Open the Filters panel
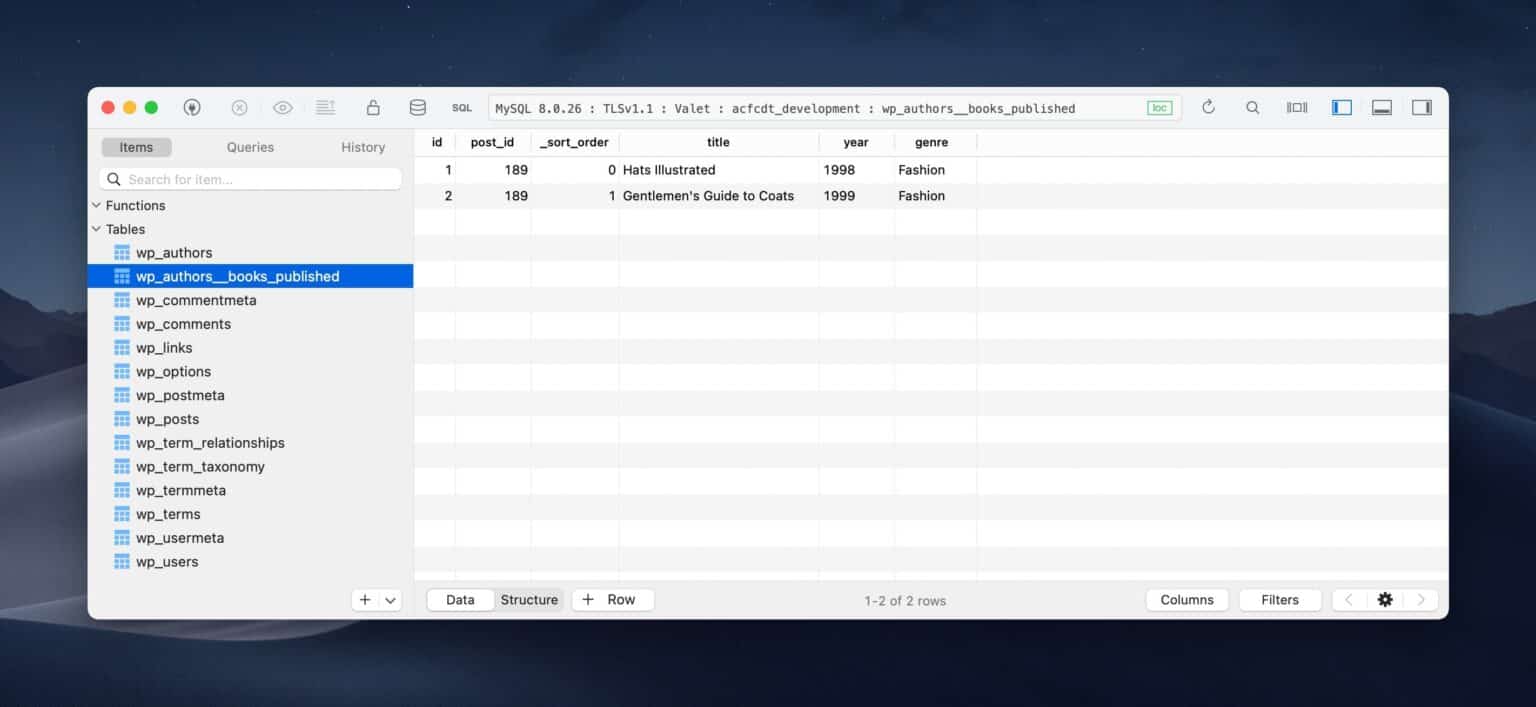Image resolution: width=1536 pixels, height=707 pixels. 1280,599
